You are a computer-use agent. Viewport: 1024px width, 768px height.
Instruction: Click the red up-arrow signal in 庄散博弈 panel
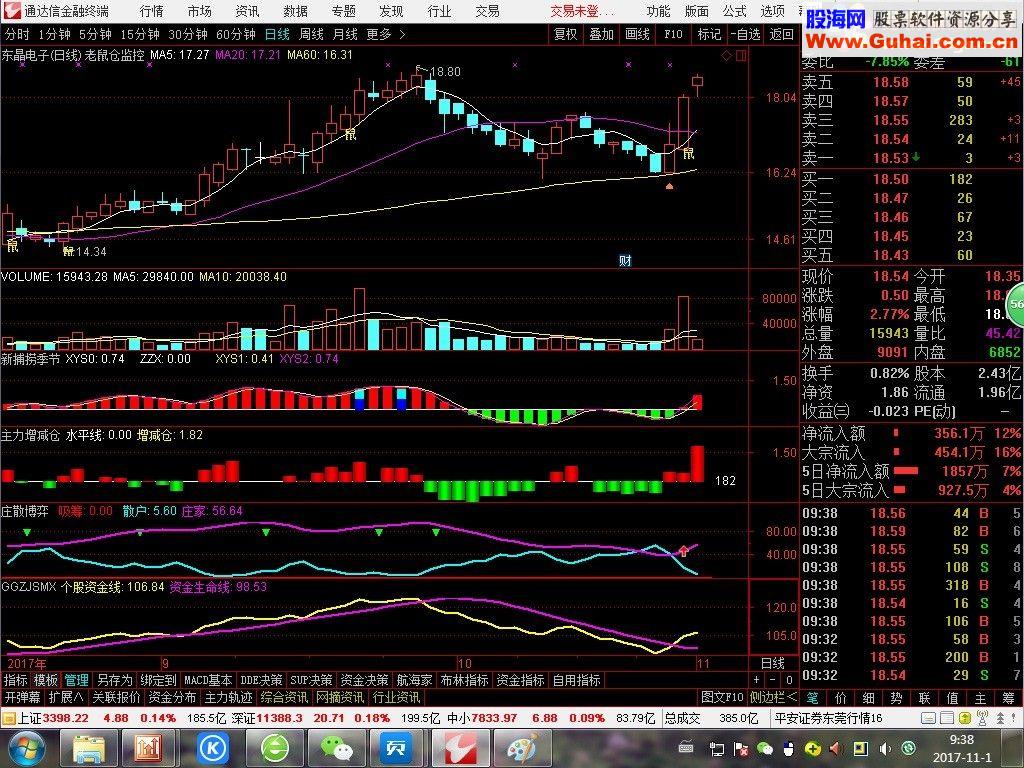(684, 550)
